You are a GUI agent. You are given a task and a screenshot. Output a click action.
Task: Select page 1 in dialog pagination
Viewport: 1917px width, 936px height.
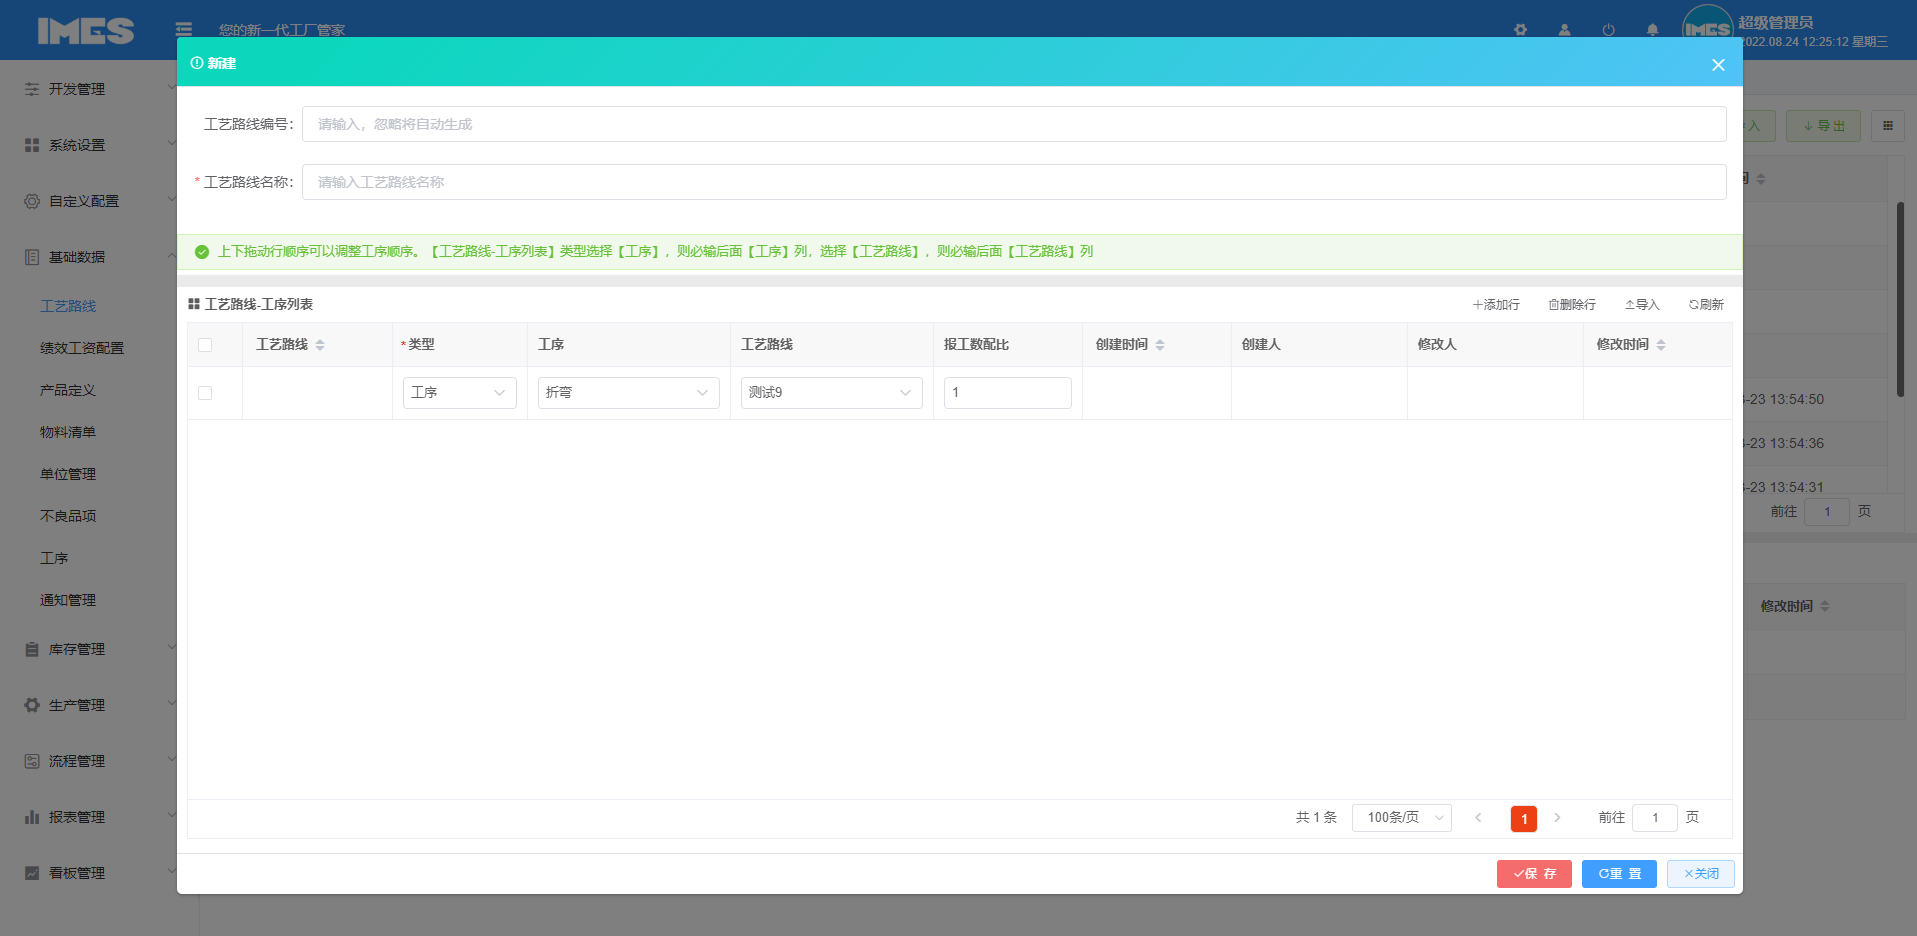click(x=1524, y=819)
